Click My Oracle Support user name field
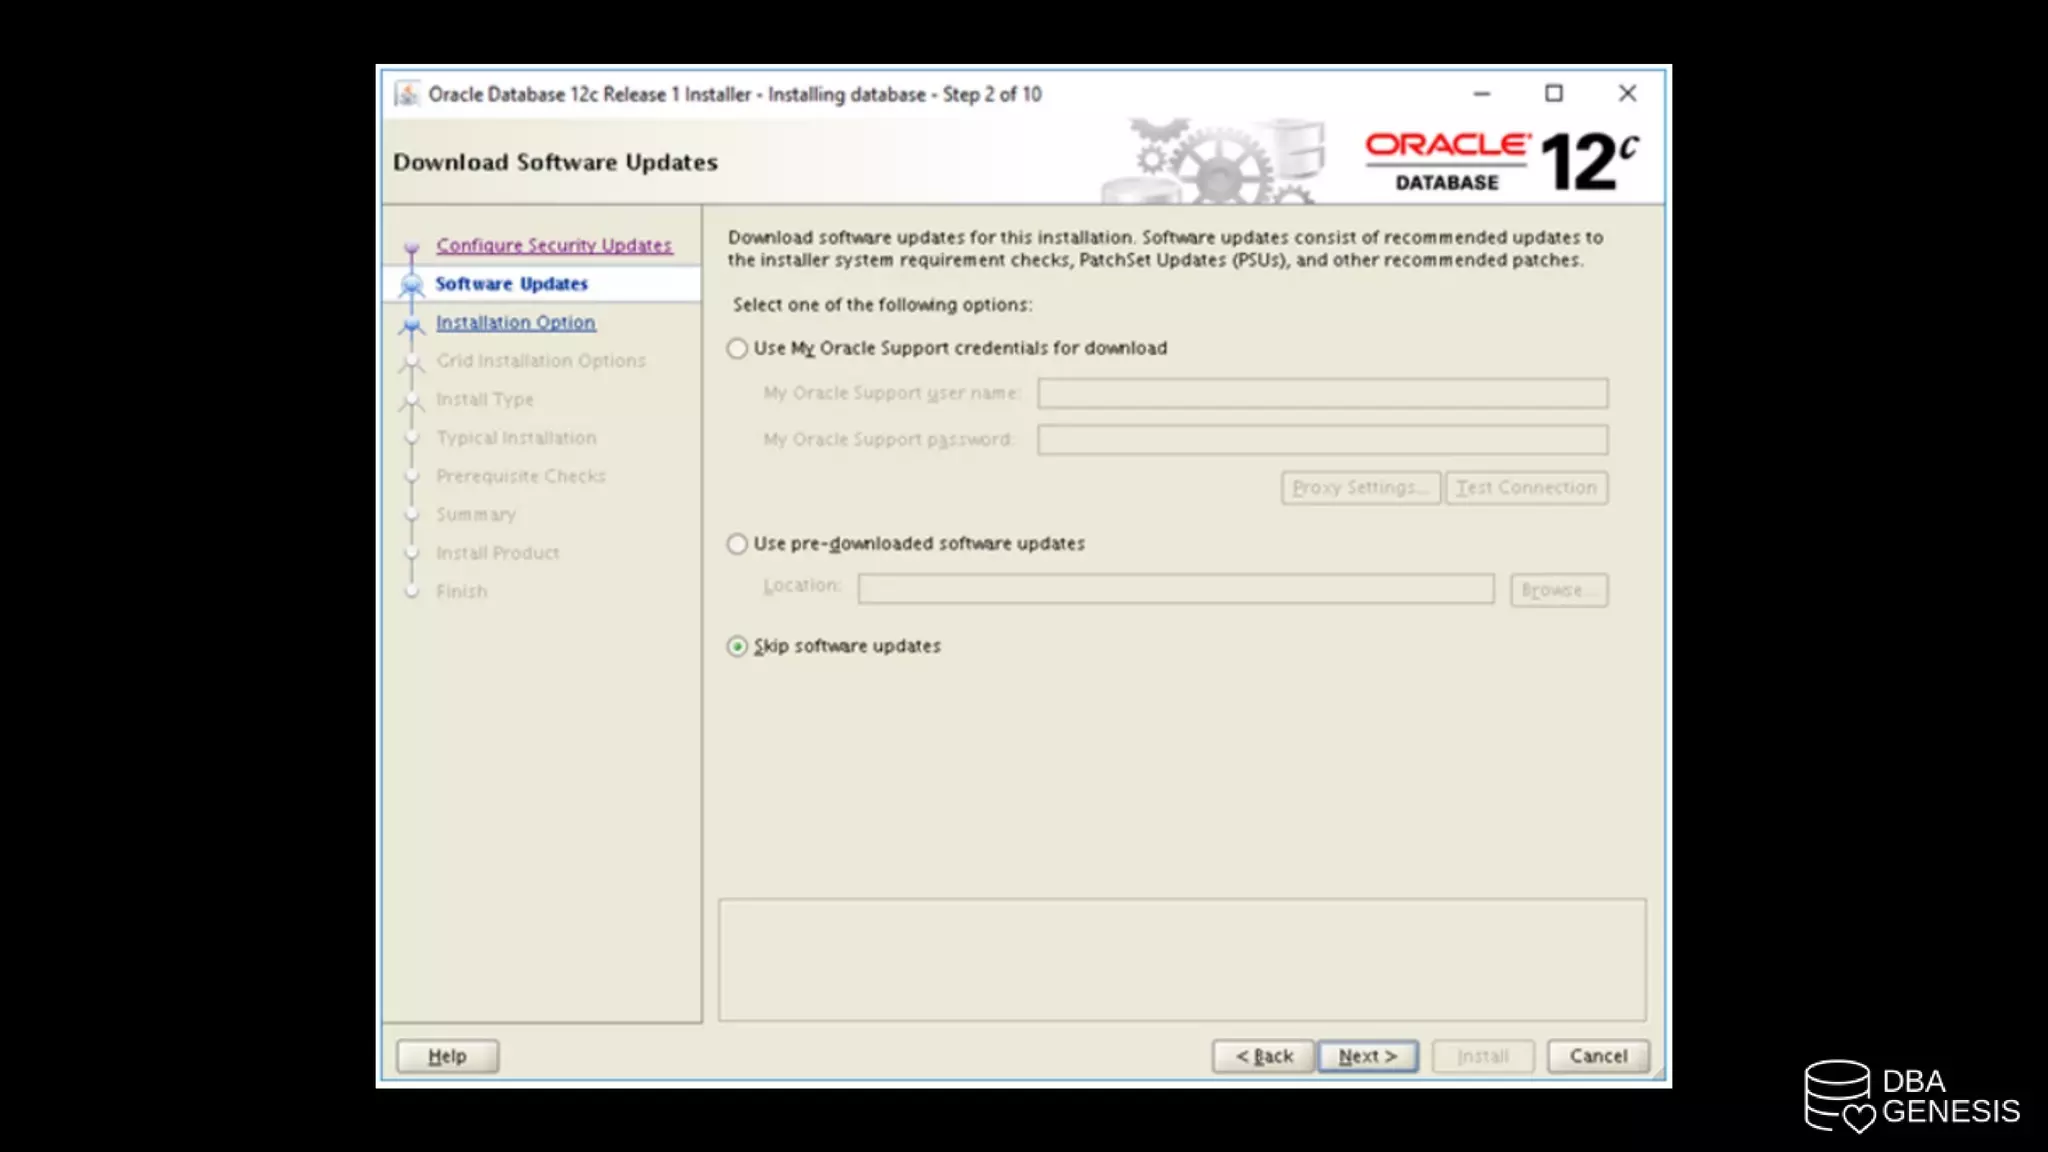This screenshot has width=2048, height=1152. pyautogui.click(x=1322, y=393)
